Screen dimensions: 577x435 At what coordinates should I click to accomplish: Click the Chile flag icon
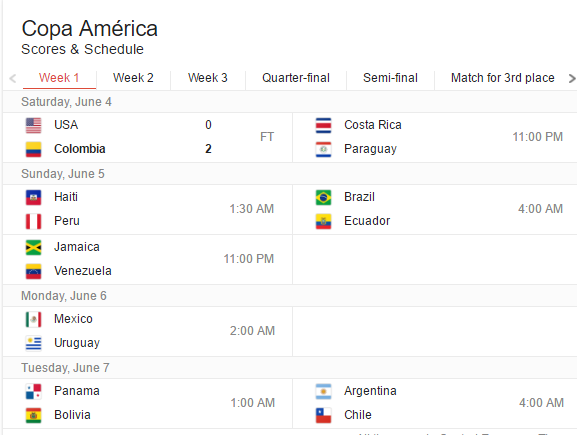coord(323,415)
